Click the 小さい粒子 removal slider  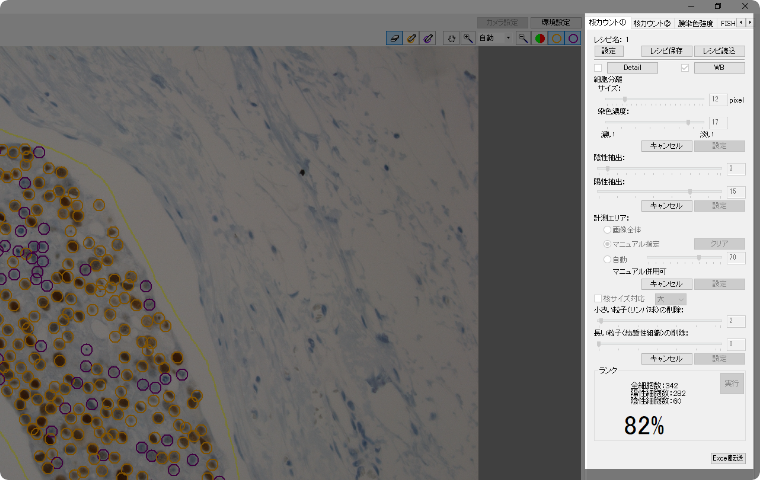(659, 321)
